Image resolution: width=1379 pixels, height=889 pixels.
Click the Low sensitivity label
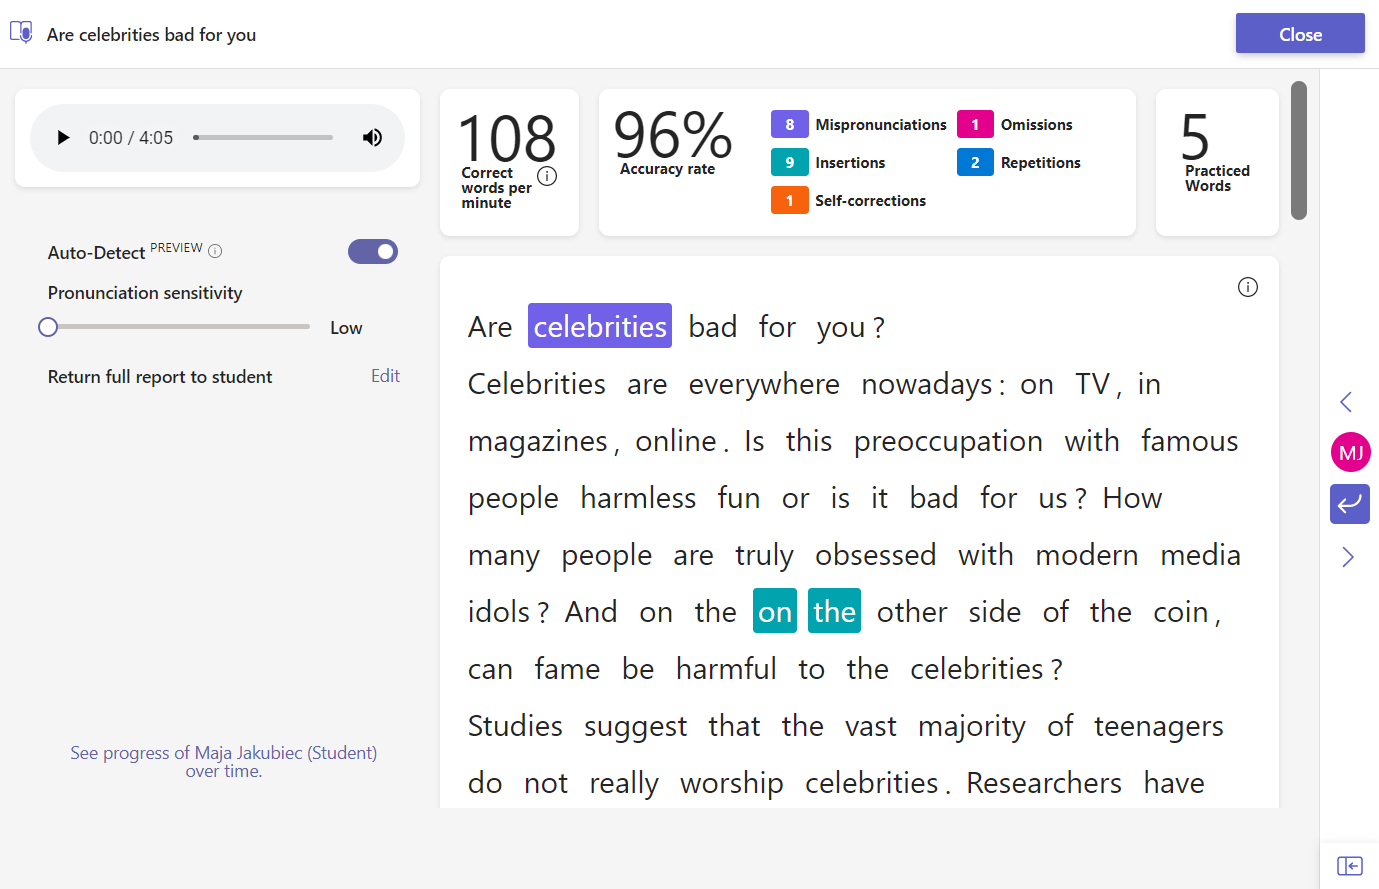346,328
